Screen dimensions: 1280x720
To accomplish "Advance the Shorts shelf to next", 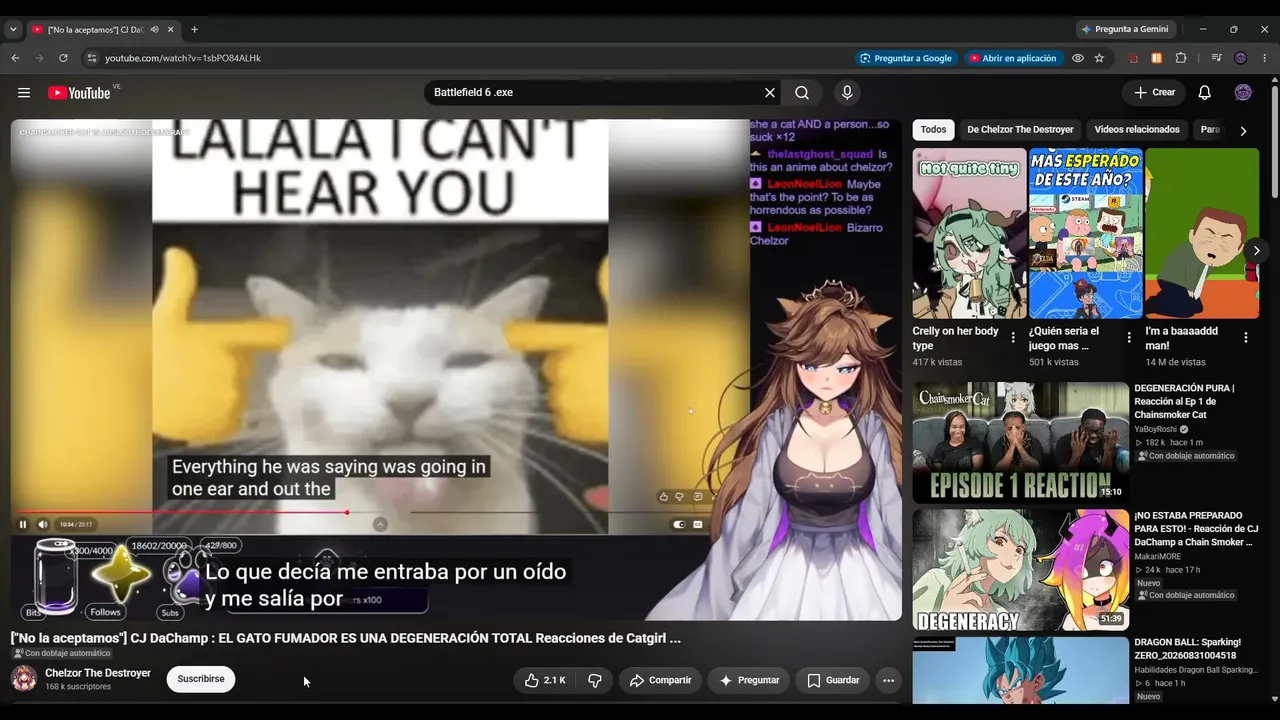I will [1256, 251].
